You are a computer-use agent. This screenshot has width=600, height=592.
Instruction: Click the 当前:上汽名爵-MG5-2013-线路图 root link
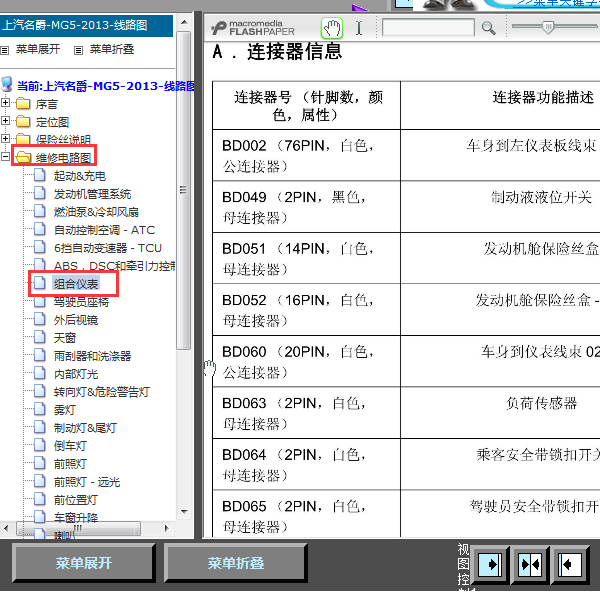tap(106, 86)
